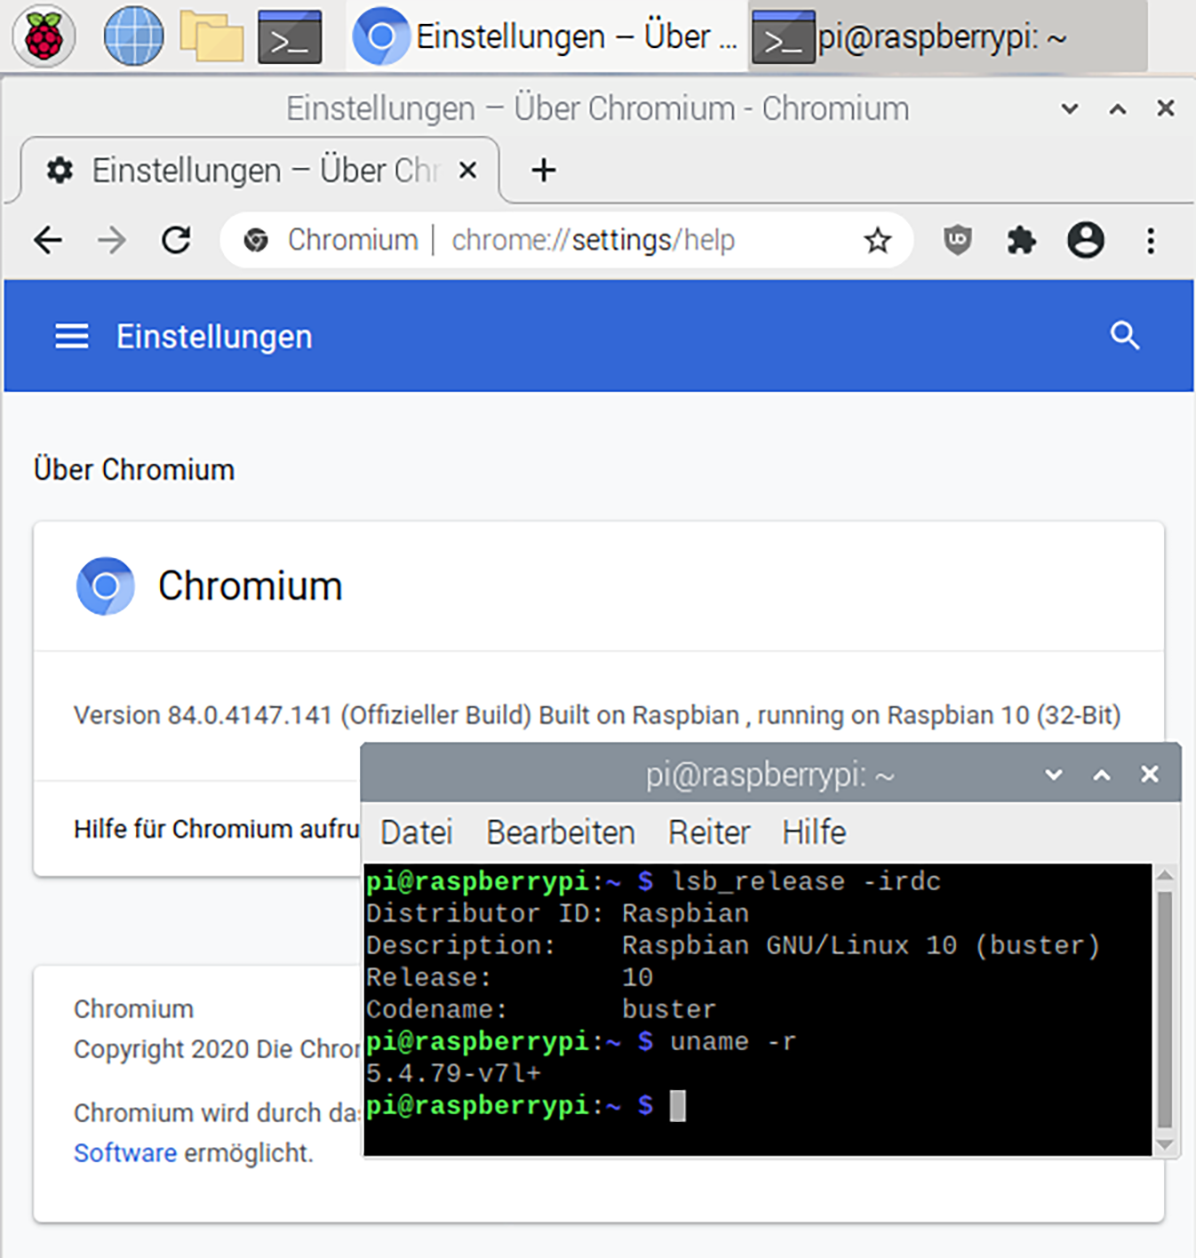Open Hilfe für Chromium aufrufen
1196x1258 pixels.
coord(216,829)
